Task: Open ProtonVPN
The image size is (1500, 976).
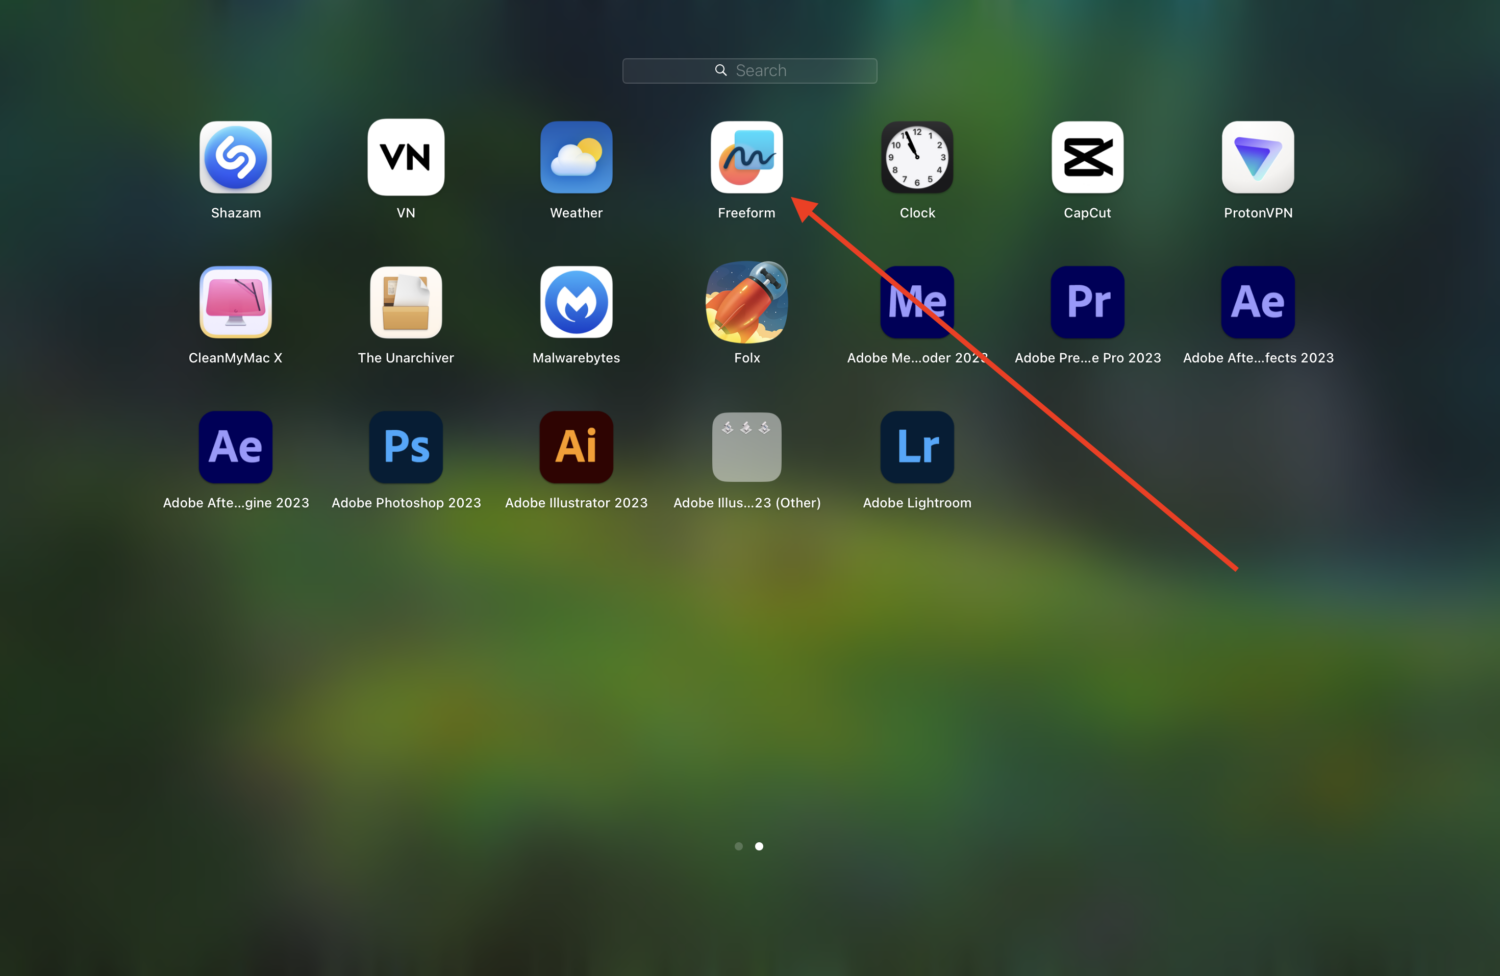Action: point(1258,157)
